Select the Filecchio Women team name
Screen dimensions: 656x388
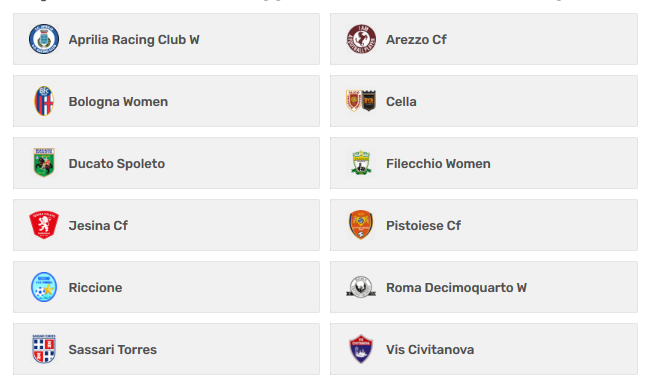tap(438, 163)
